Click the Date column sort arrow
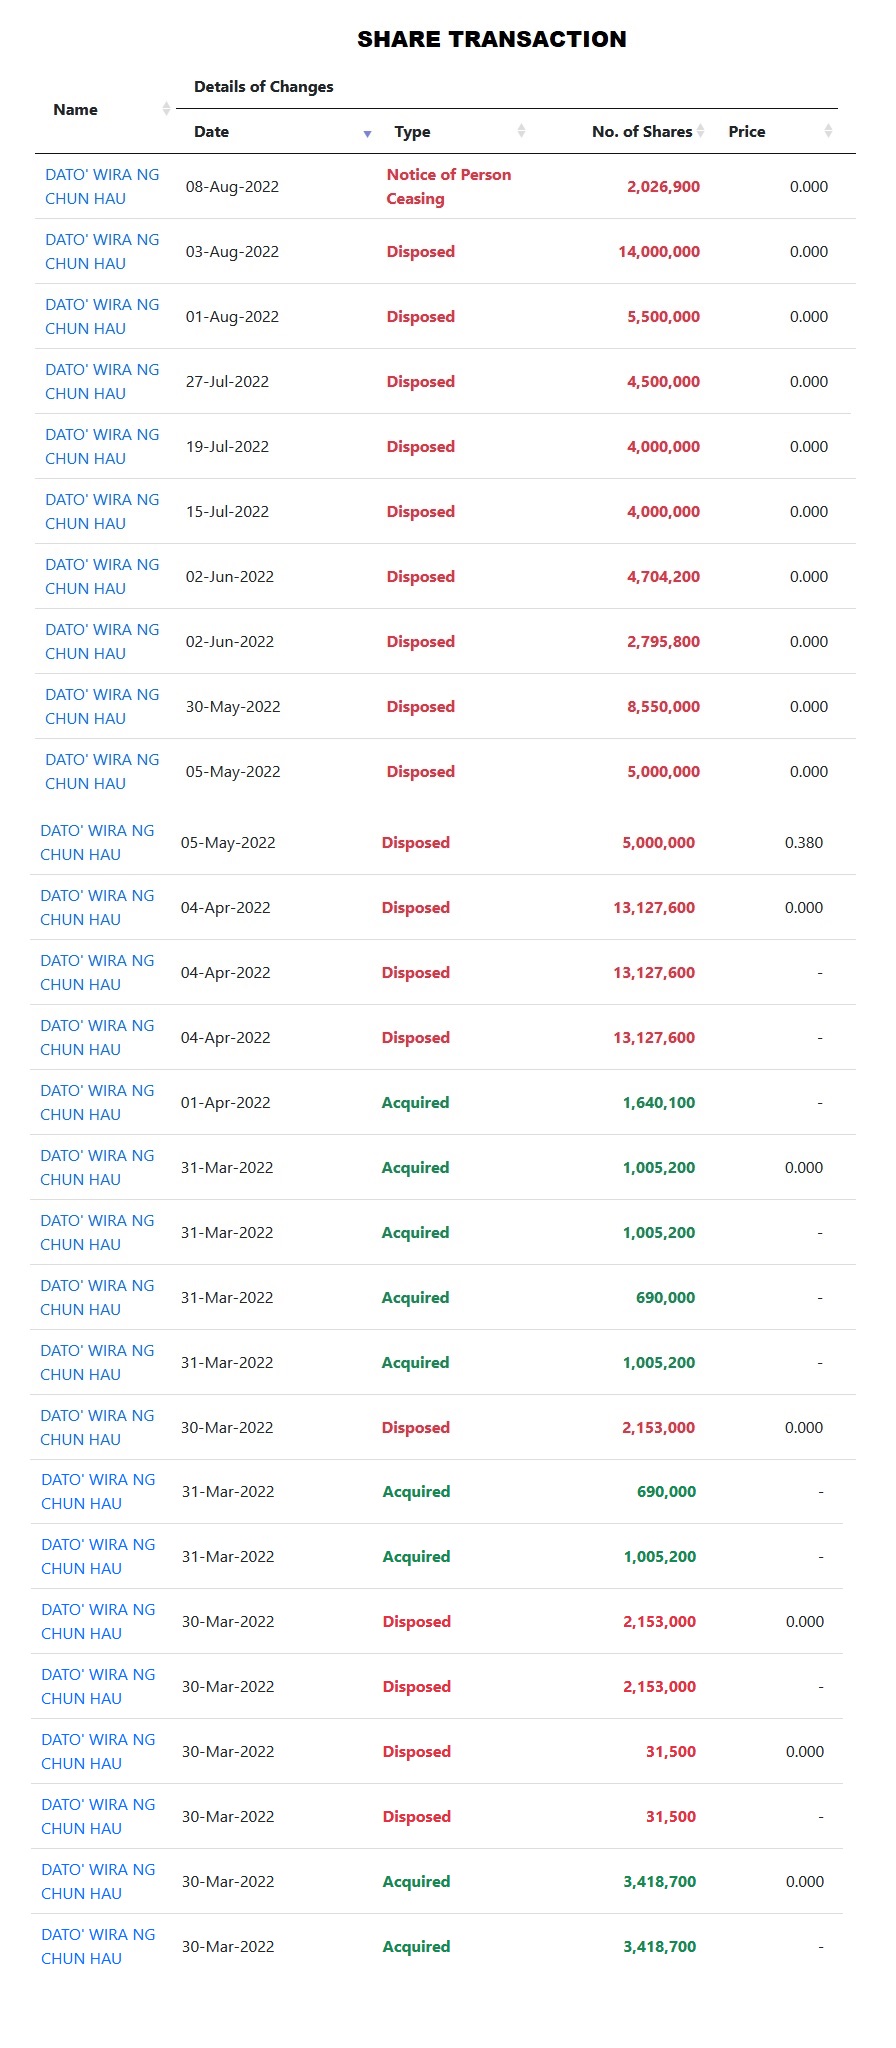The width and height of the screenshot is (896, 2048). click(x=367, y=133)
